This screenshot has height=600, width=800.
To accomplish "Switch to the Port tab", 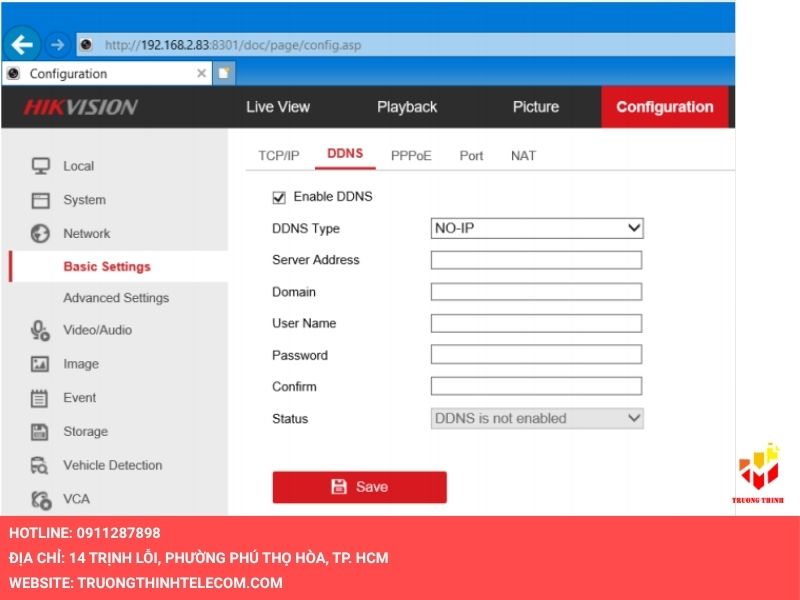I will click(471, 156).
